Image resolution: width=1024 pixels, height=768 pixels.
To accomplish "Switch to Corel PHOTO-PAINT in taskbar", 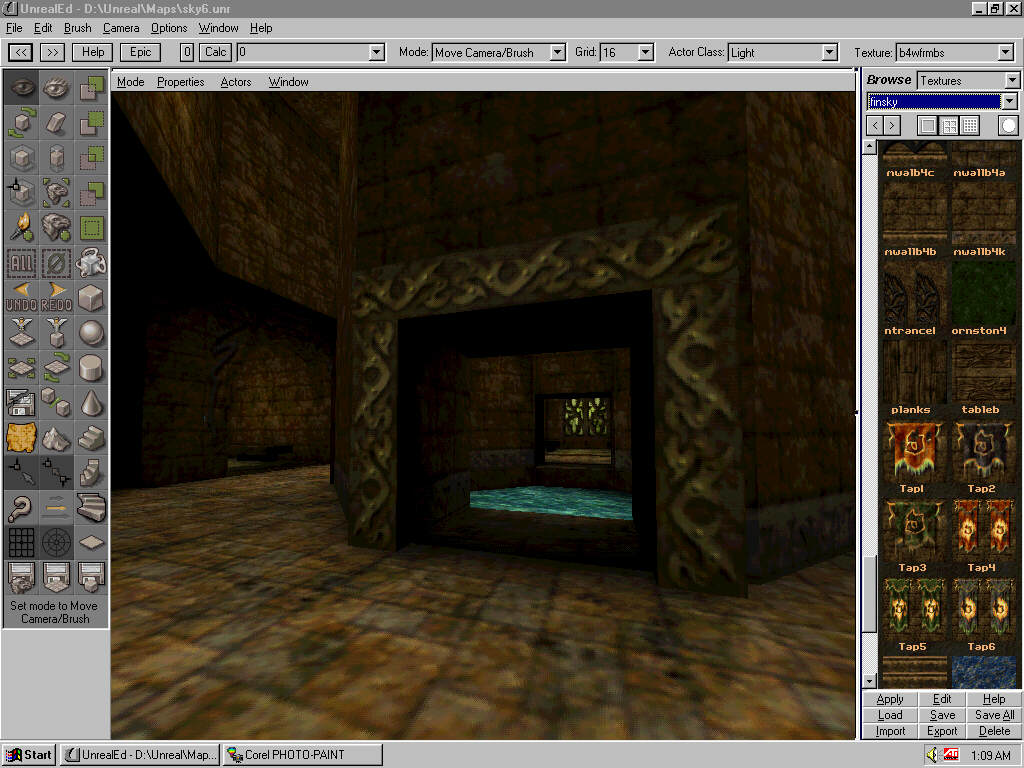I will tap(302, 755).
